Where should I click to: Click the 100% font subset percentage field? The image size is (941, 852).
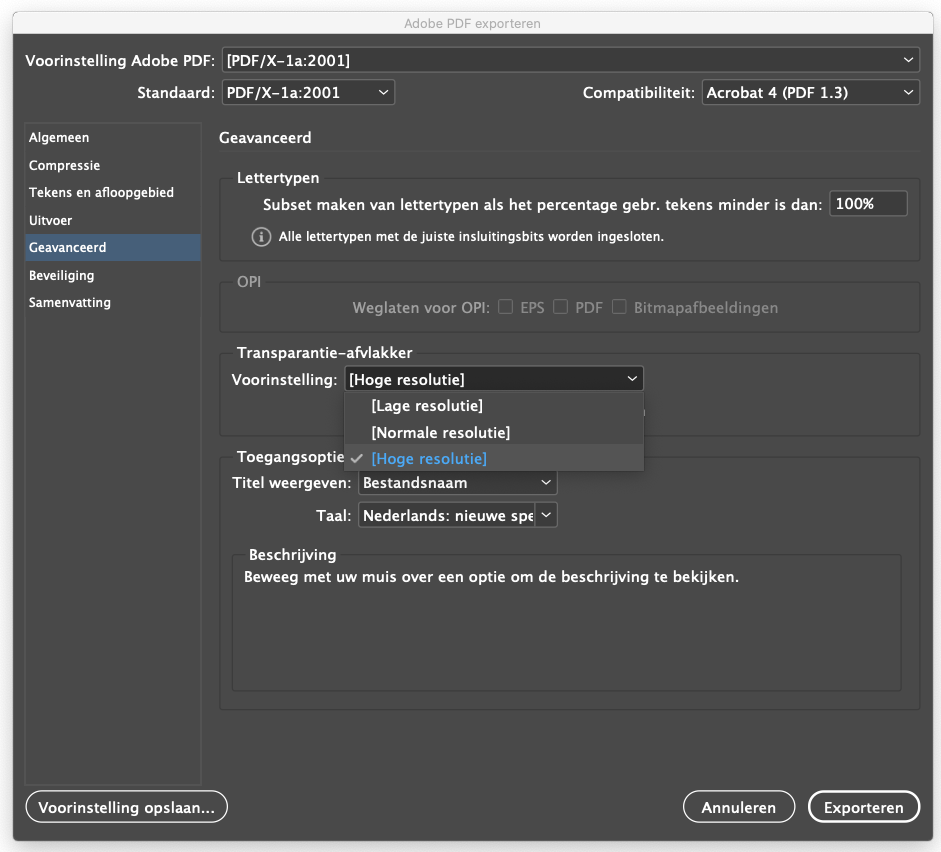click(x=868, y=204)
